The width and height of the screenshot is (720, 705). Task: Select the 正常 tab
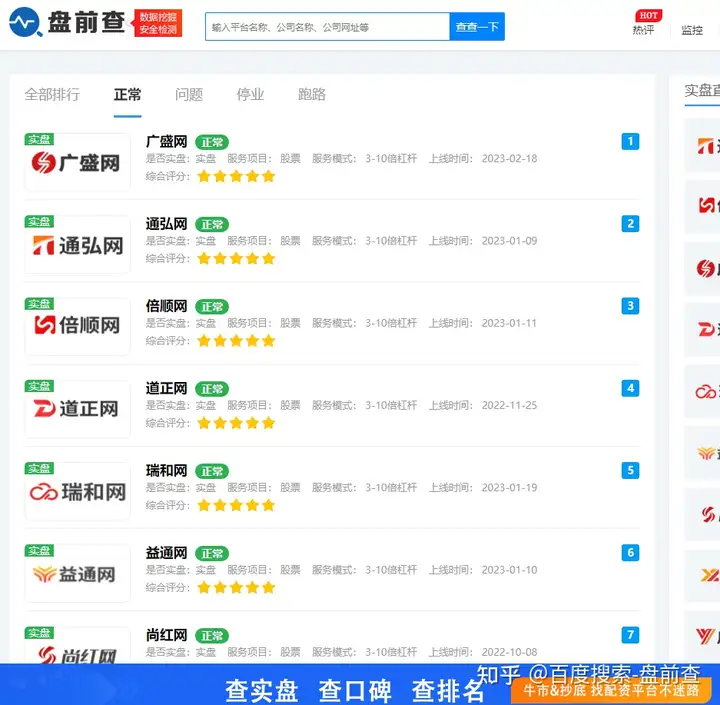[127, 95]
